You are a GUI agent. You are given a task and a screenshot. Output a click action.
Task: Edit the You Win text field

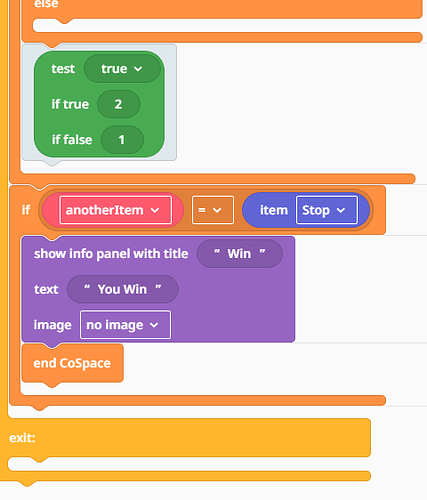point(123,289)
